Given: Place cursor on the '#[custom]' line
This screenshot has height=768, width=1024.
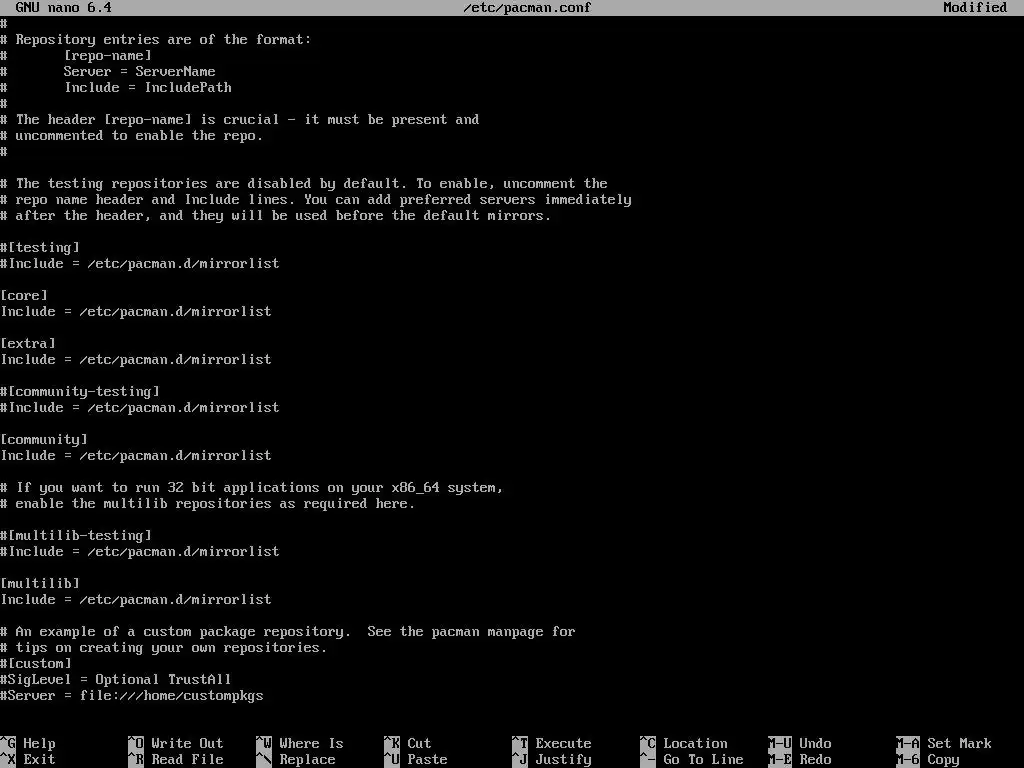Looking at the screenshot, I should (36, 664).
